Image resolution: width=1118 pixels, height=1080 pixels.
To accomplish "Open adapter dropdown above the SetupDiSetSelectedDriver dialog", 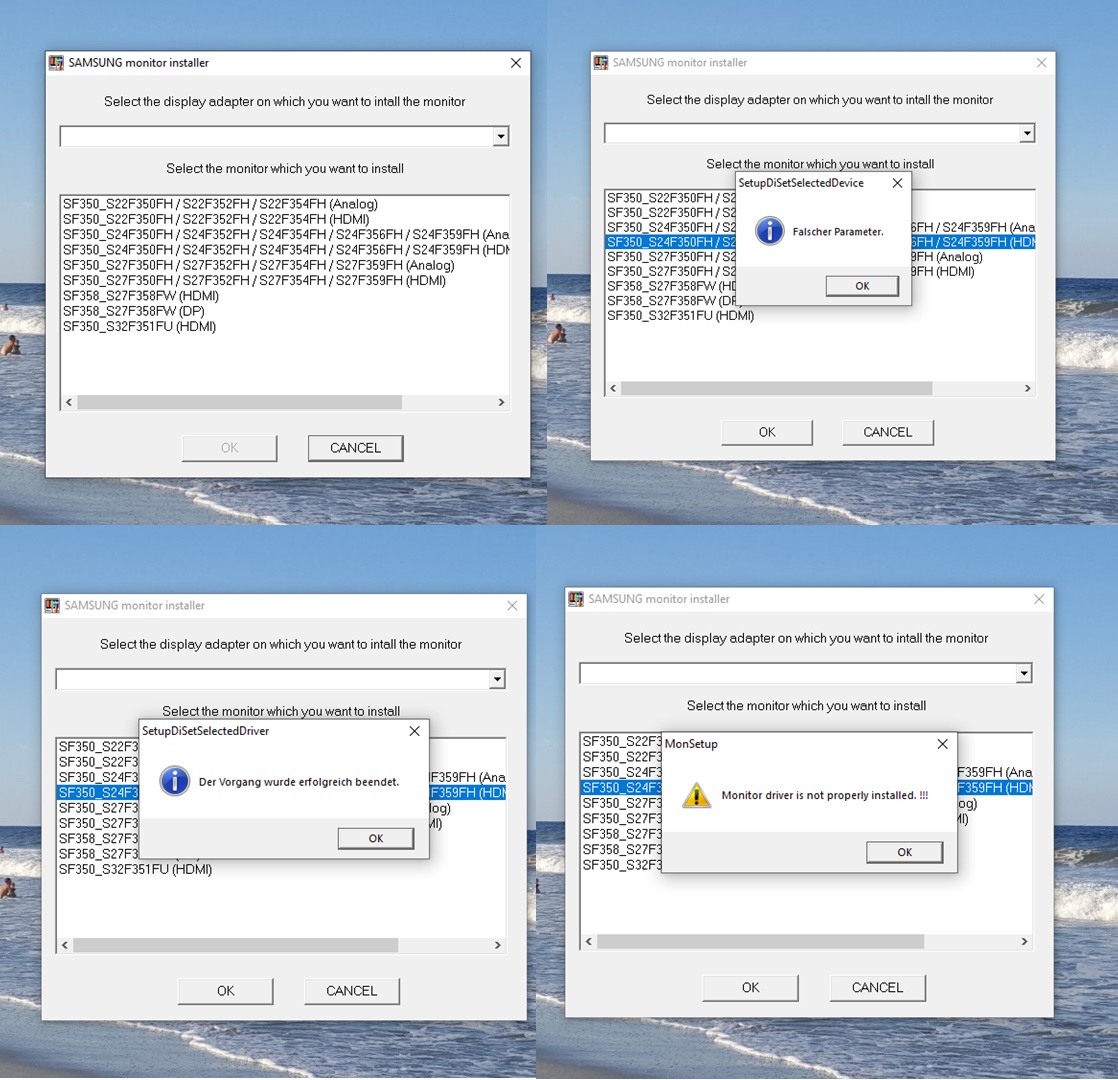I will click(x=498, y=679).
